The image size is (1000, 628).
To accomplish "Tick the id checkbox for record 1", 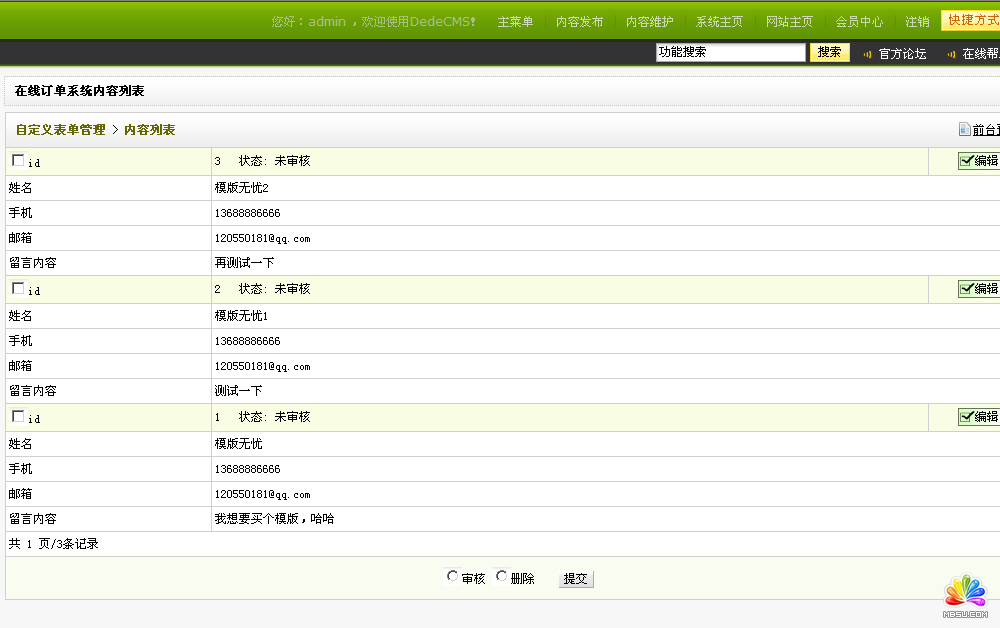I will [x=18, y=416].
